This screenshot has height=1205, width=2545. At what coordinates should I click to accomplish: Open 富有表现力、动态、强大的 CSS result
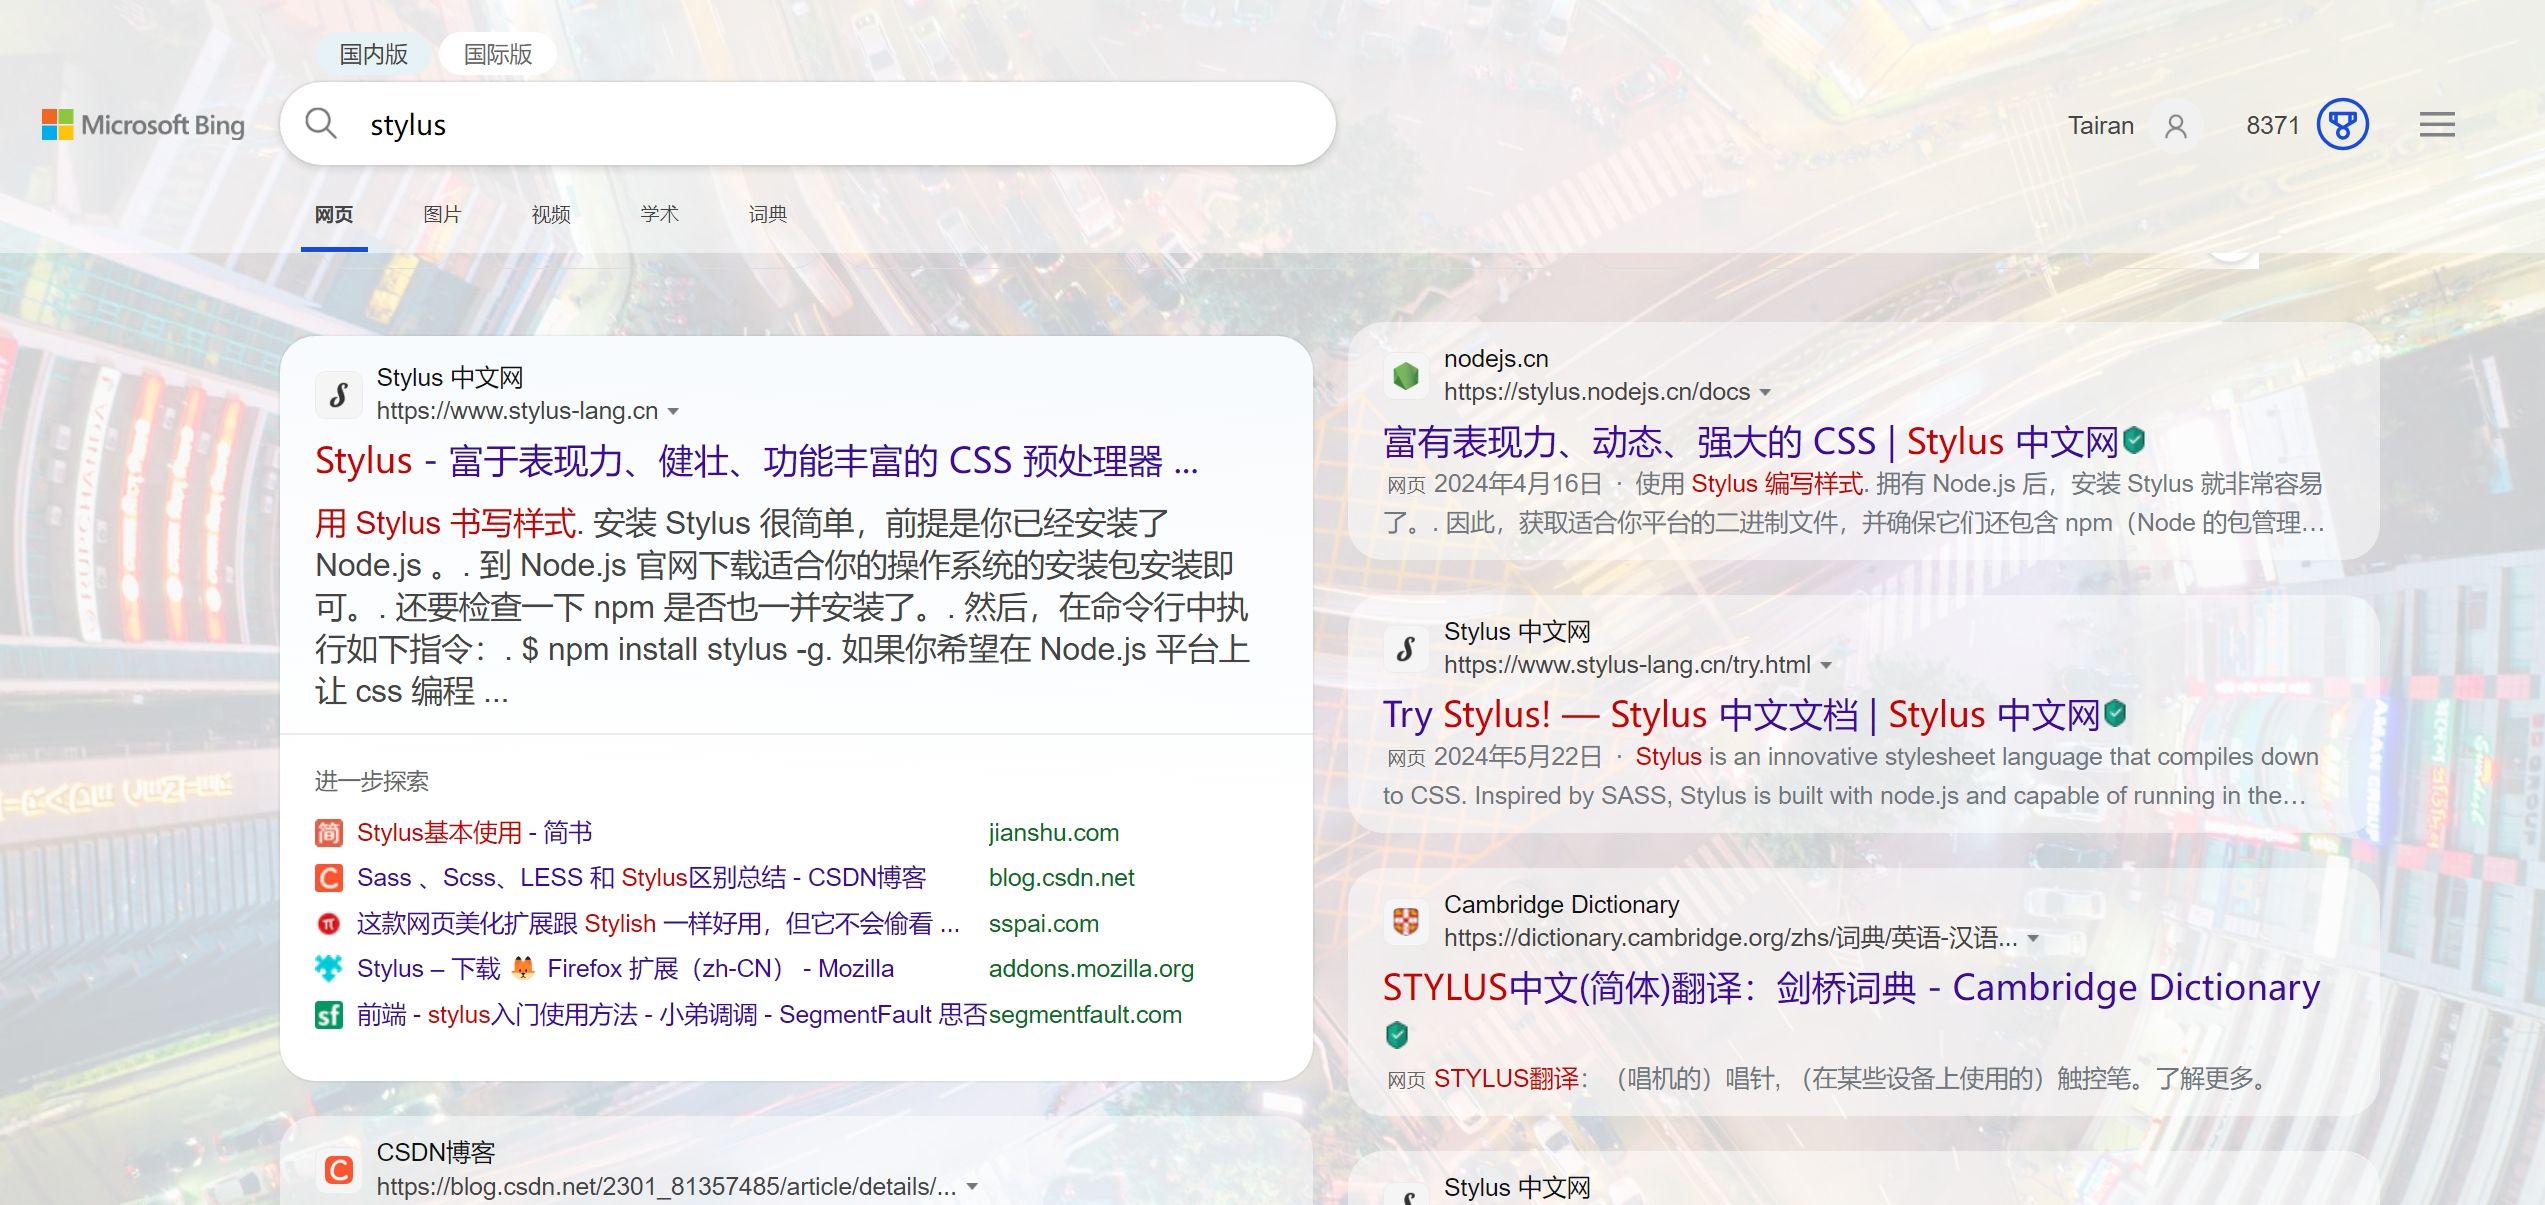tap(1750, 441)
